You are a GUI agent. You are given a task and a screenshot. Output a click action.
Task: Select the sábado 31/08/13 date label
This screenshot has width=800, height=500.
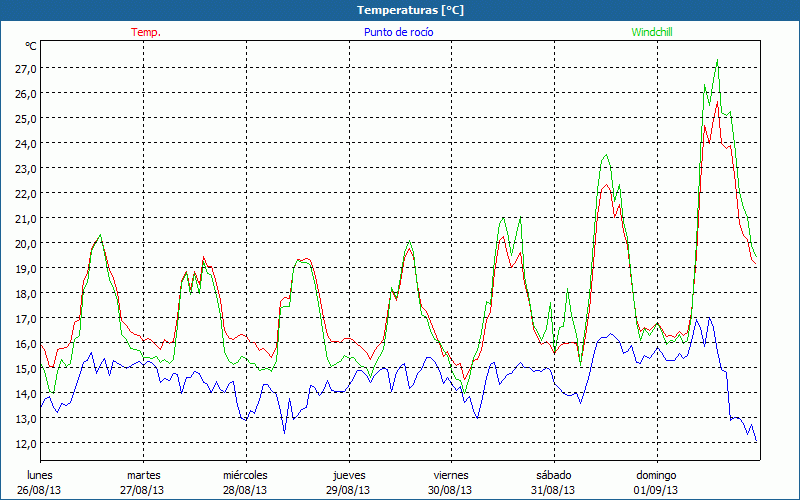coord(553,482)
